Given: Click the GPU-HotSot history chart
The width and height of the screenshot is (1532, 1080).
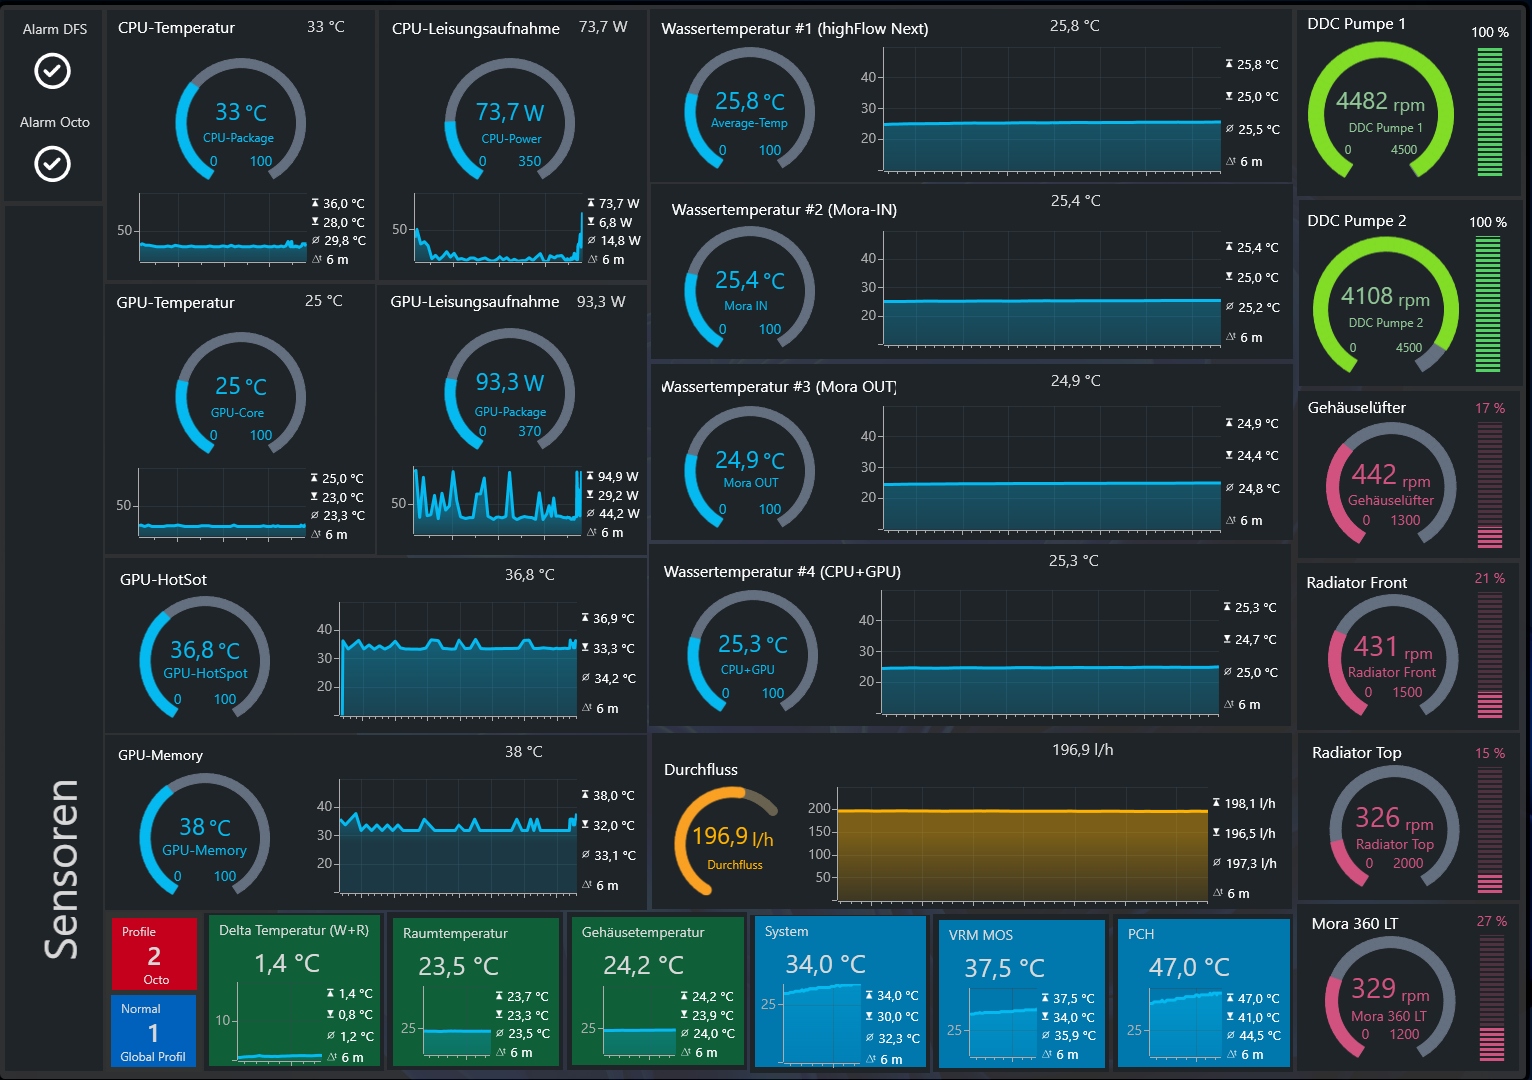Looking at the screenshot, I should [459, 659].
